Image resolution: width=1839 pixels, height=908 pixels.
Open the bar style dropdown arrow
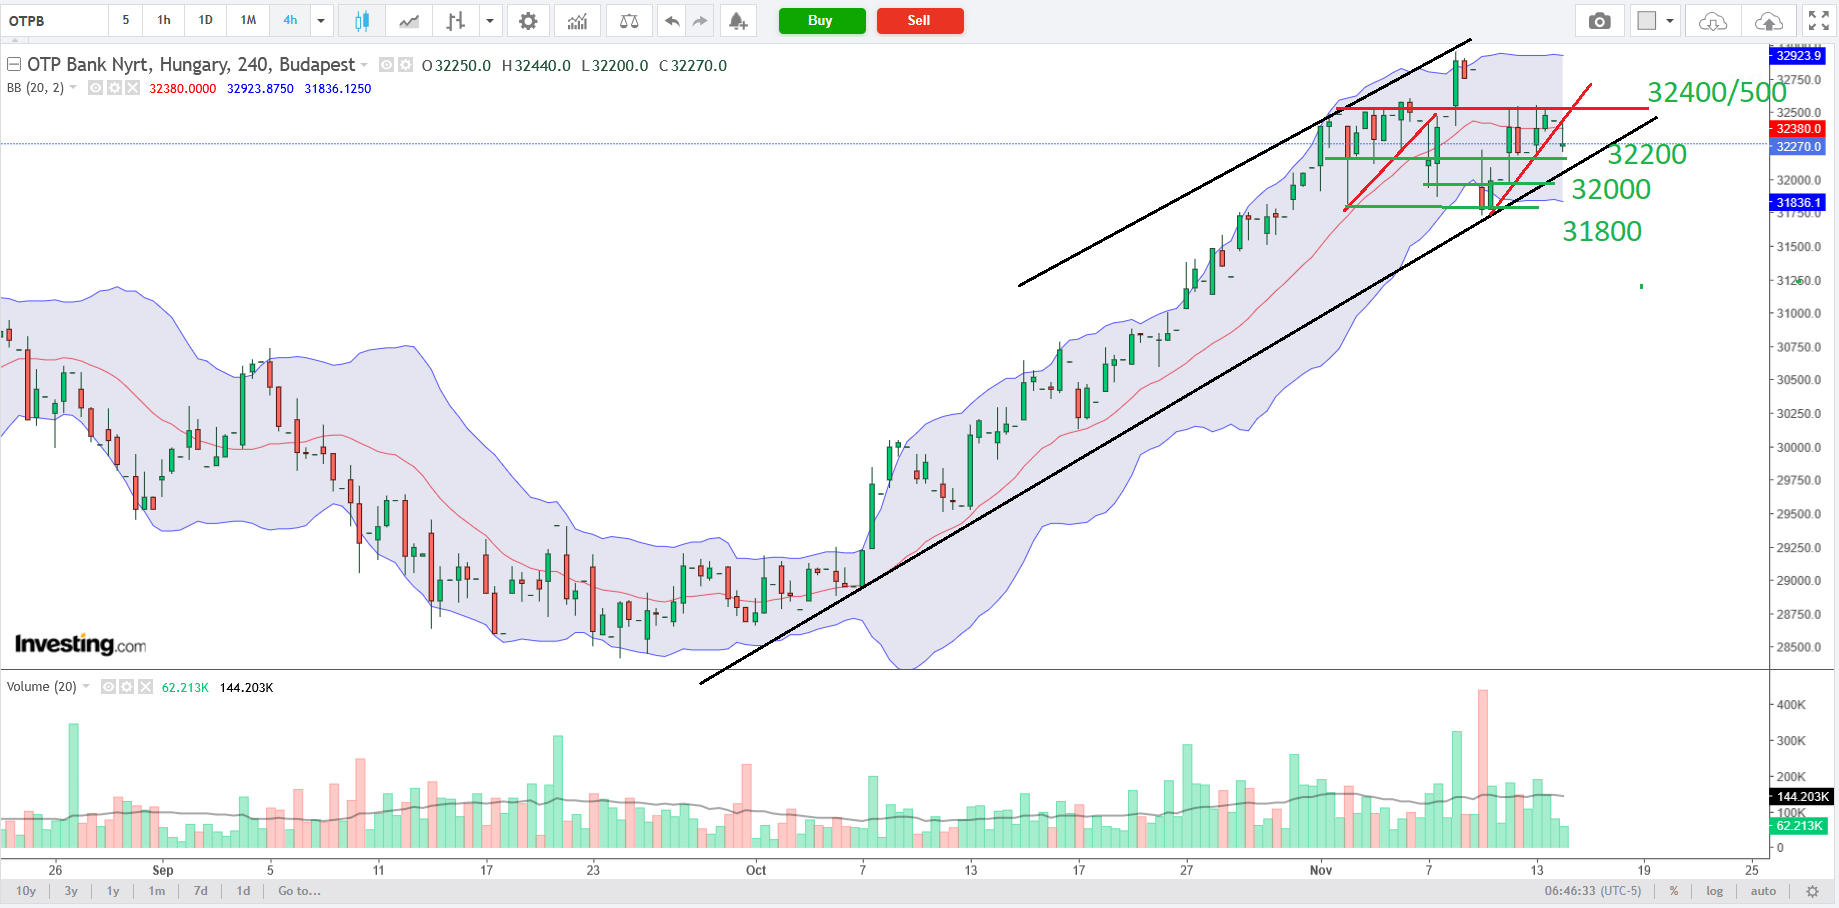[x=489, y=21]
